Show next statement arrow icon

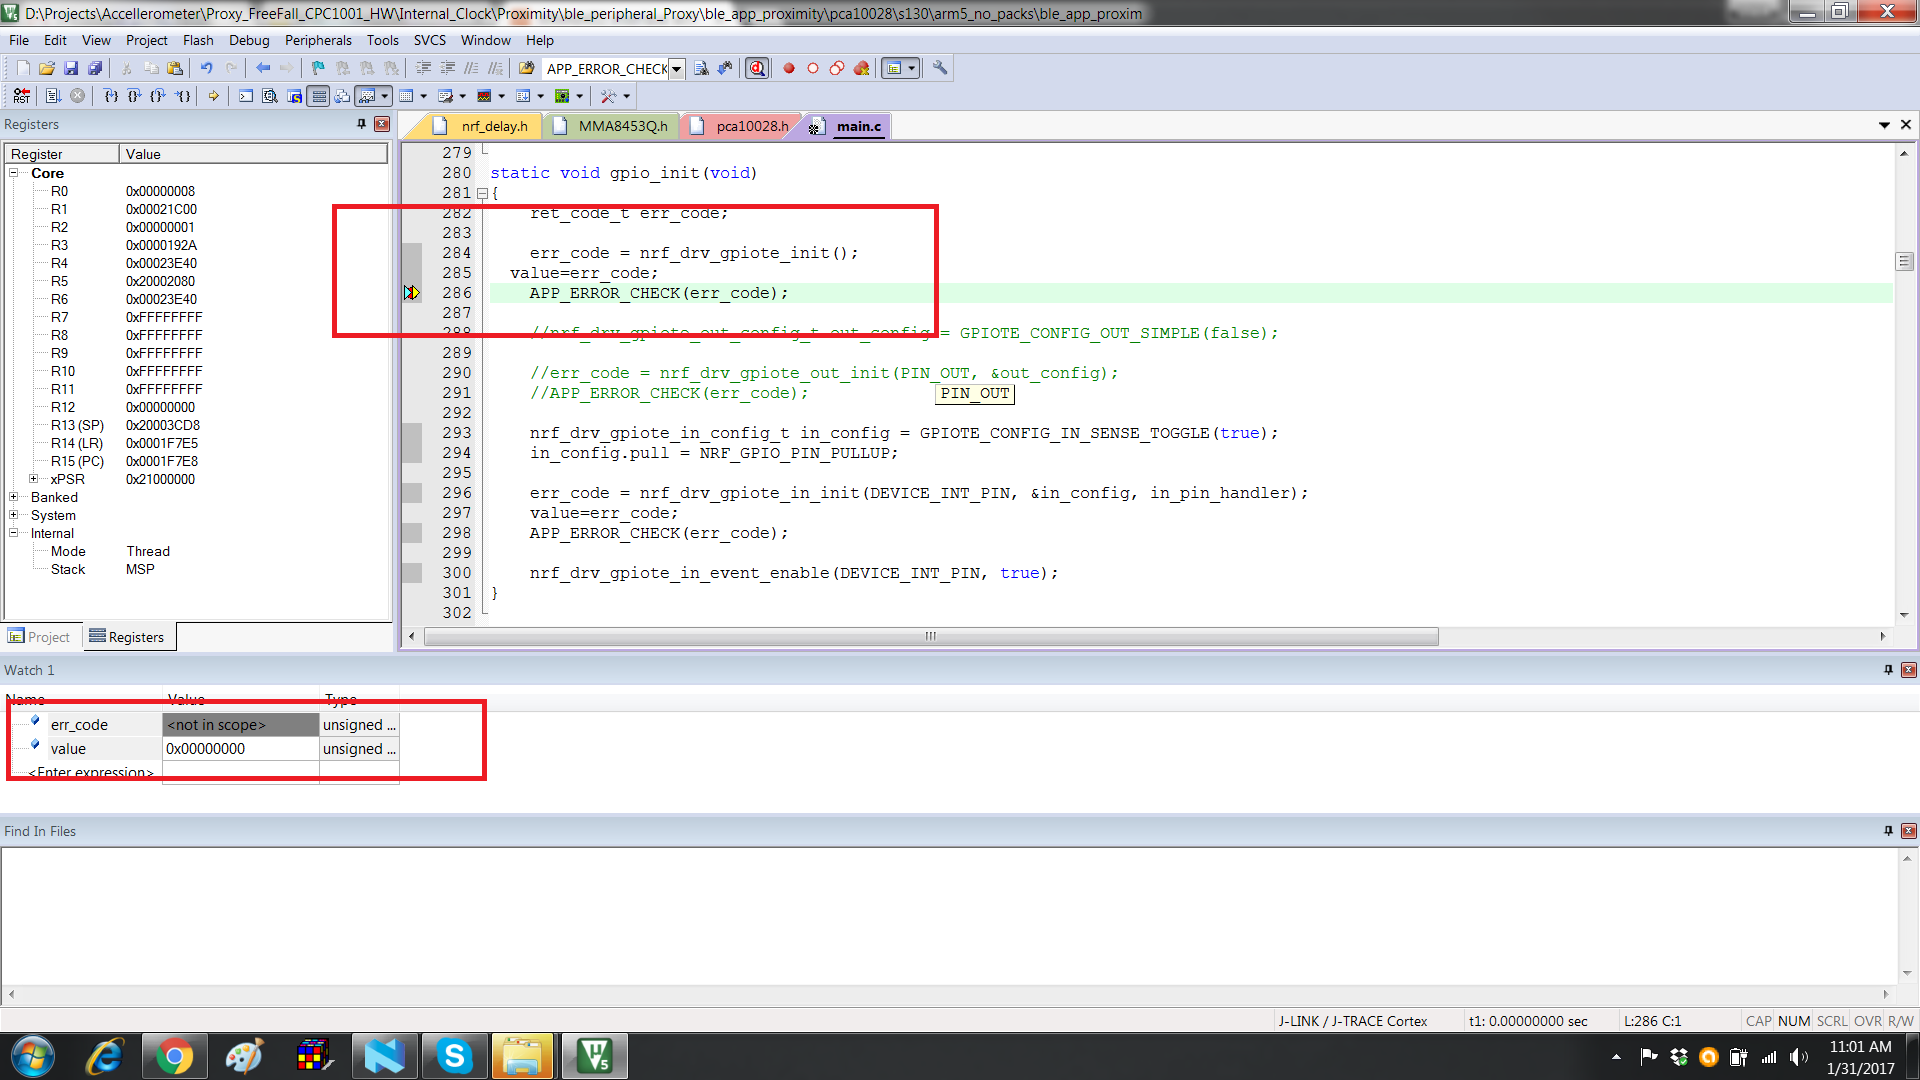tap(213, 96)
